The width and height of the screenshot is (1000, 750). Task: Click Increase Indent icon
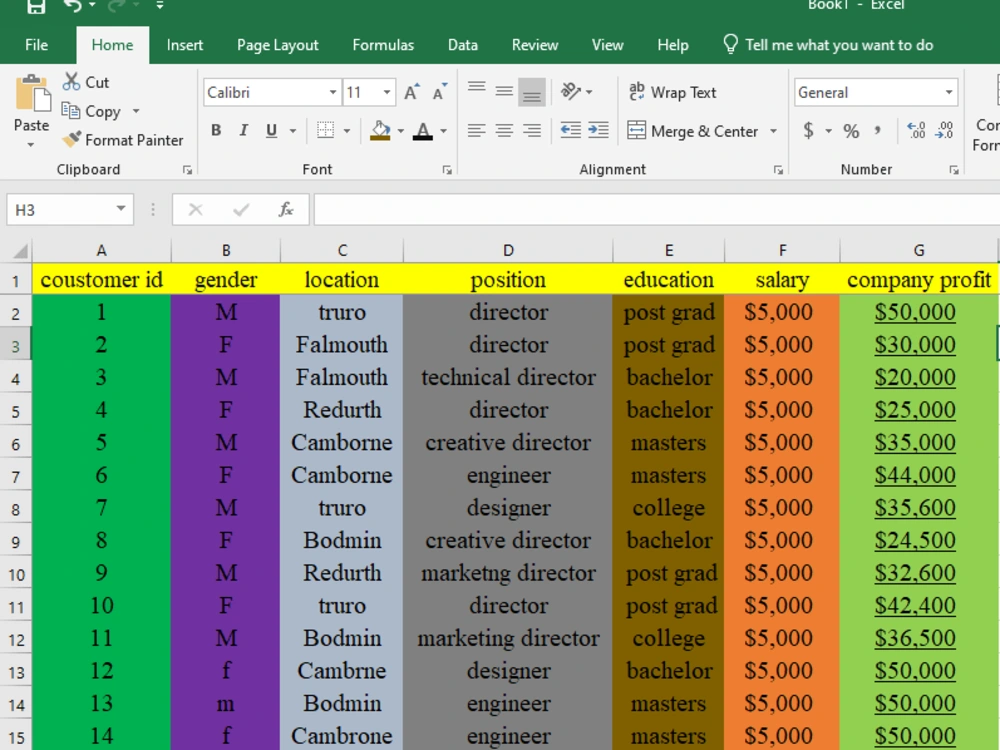click(x=598, y=131)
